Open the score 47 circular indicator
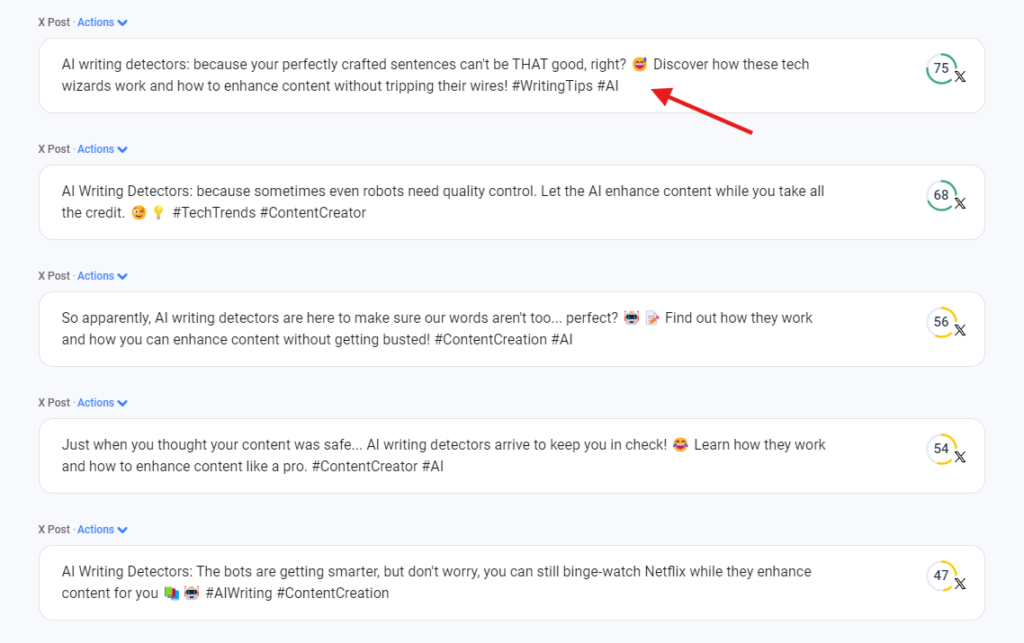Image resolution: width=1024 pixels, height=643 pixels. 941,576
